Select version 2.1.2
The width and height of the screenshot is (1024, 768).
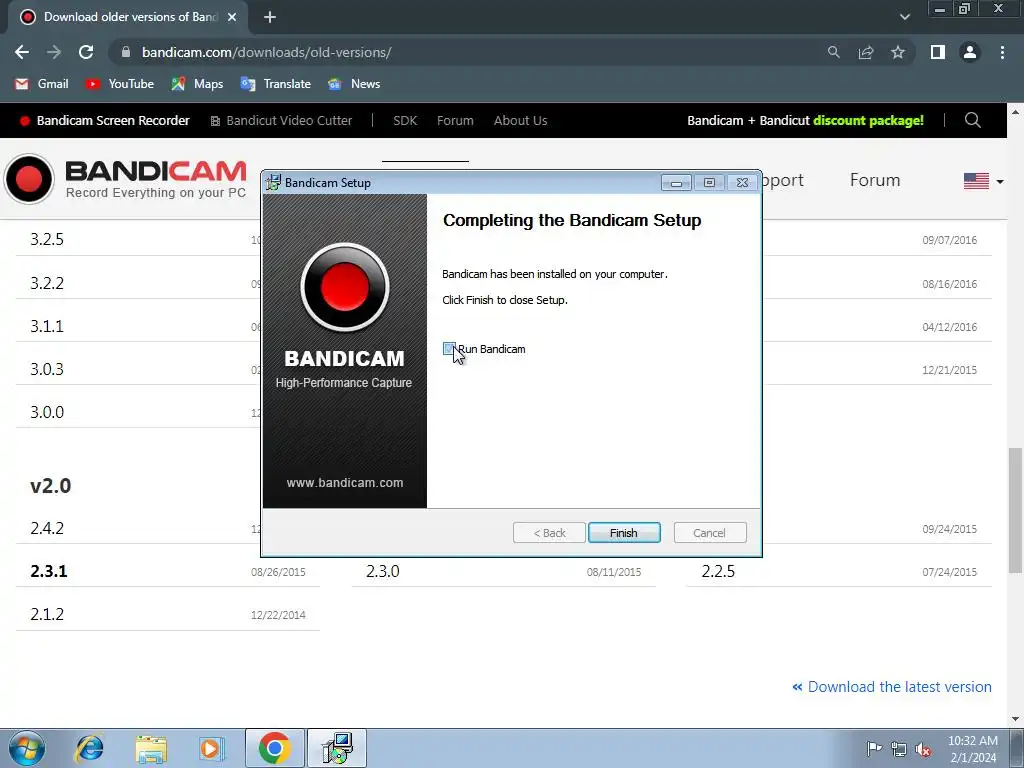(x=47, y=614)
